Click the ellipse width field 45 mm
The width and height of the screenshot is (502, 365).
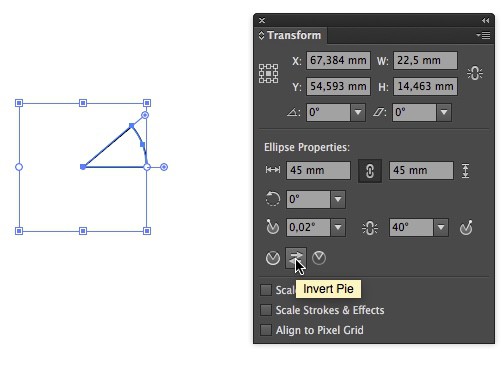click(318, 170)
